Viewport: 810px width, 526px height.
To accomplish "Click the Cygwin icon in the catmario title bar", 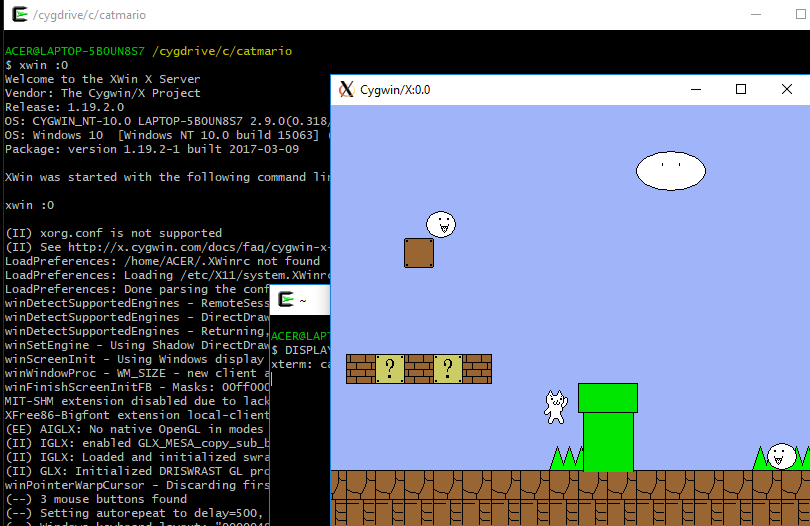I will (19, 15).
